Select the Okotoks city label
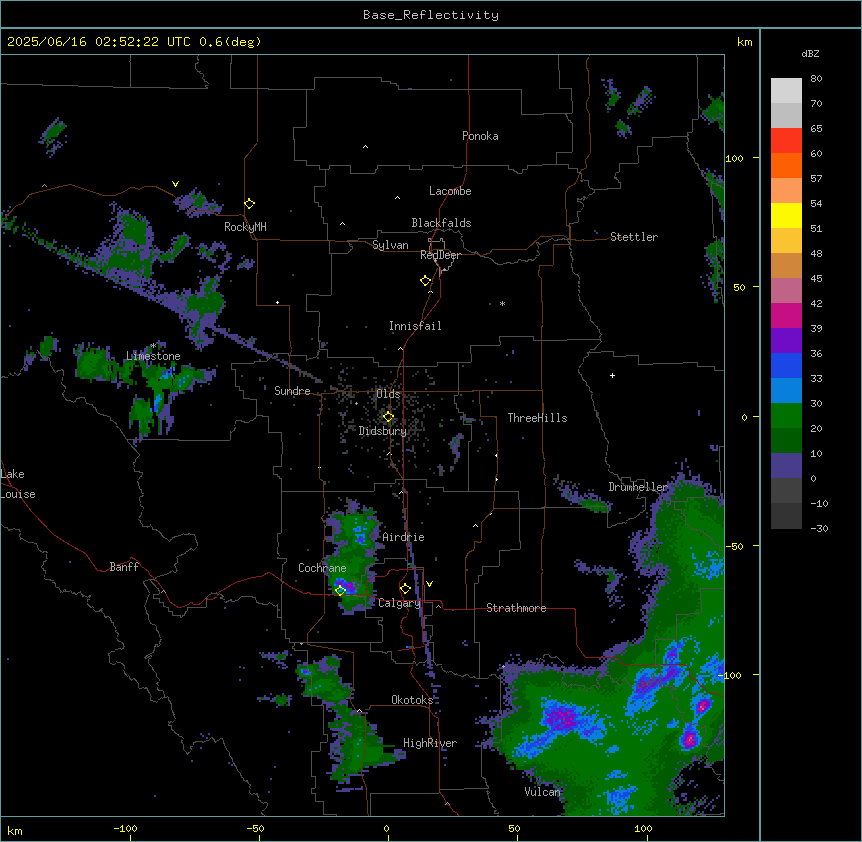862x842 pixels. pyautogui.click(x=412, y=700)
